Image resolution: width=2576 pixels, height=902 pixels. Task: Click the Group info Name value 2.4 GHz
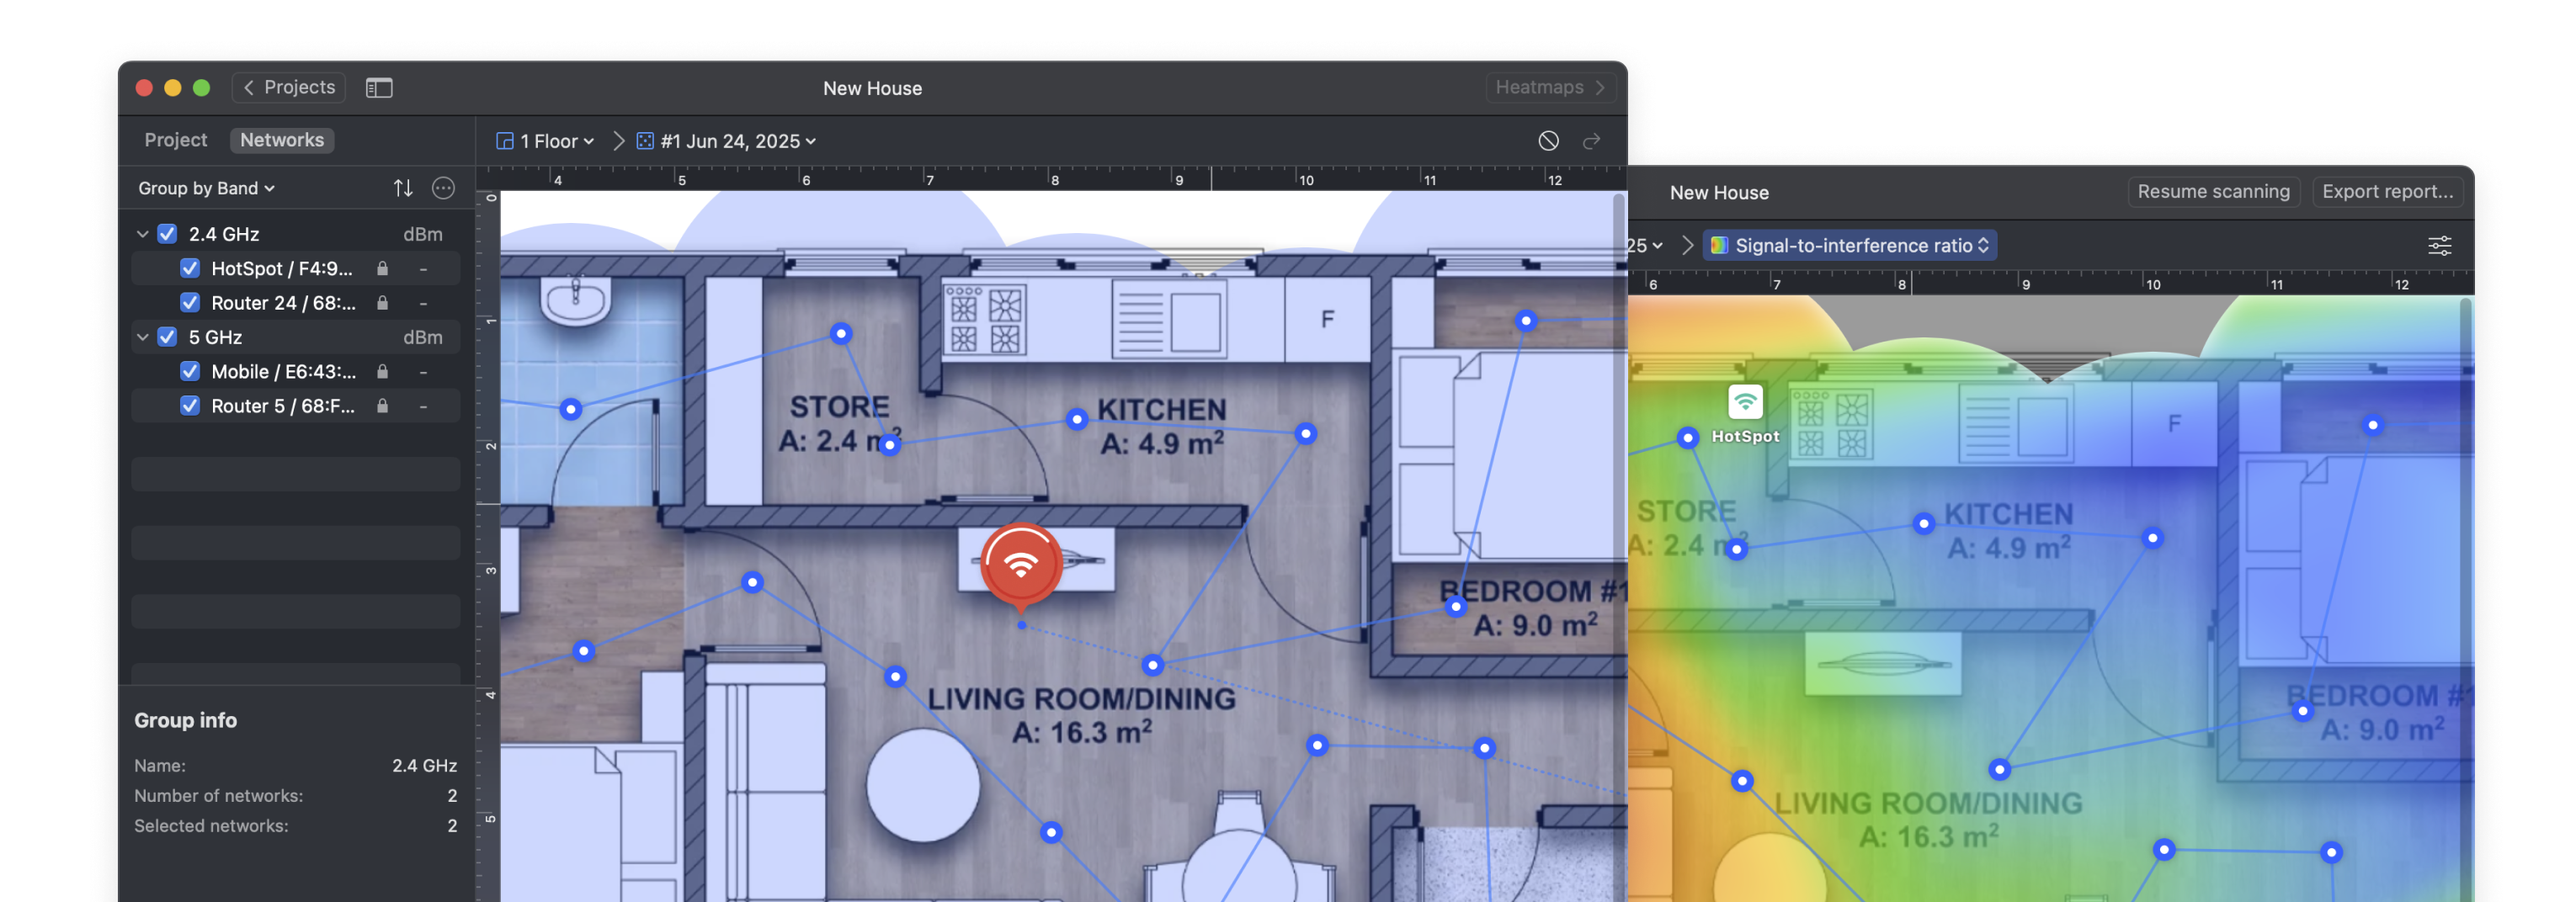point(424,765)
